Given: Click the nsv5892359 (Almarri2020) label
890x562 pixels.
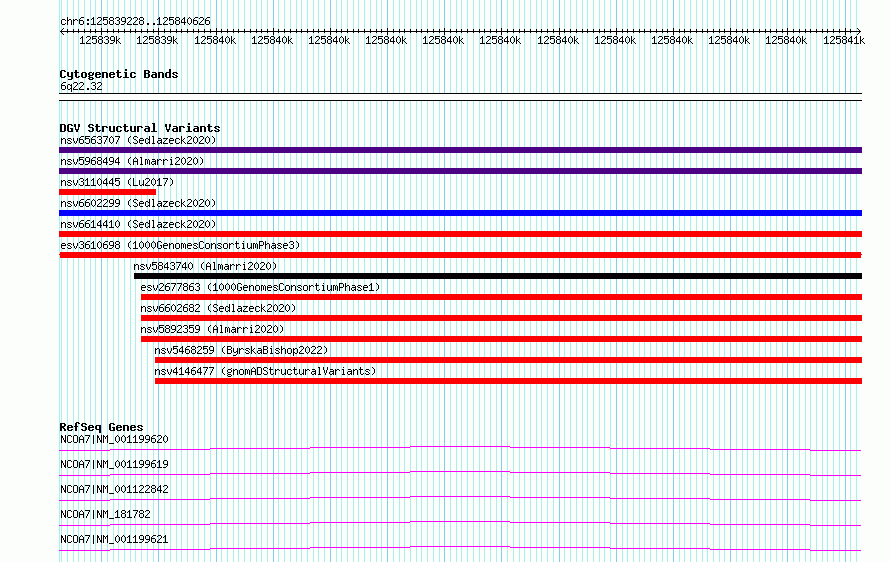Looking at the screenshot, I should click(x=212, y=329).
